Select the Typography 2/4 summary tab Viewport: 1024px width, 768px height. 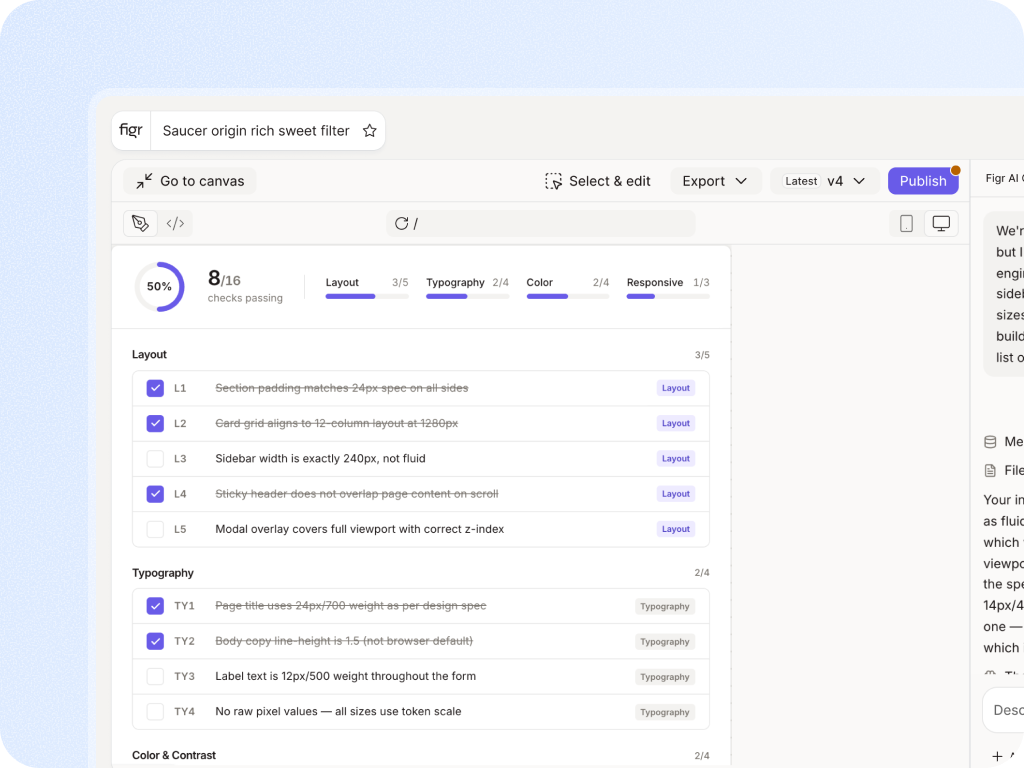coord(468,287)
